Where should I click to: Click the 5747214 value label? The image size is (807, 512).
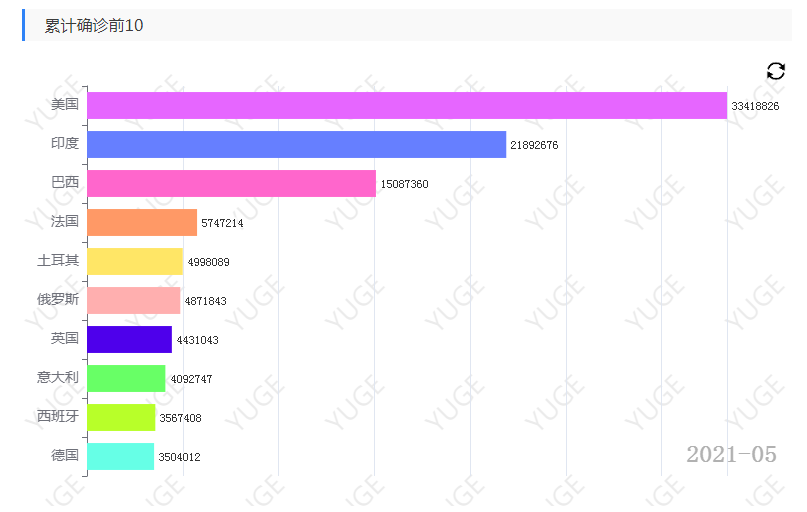point(222,223)
